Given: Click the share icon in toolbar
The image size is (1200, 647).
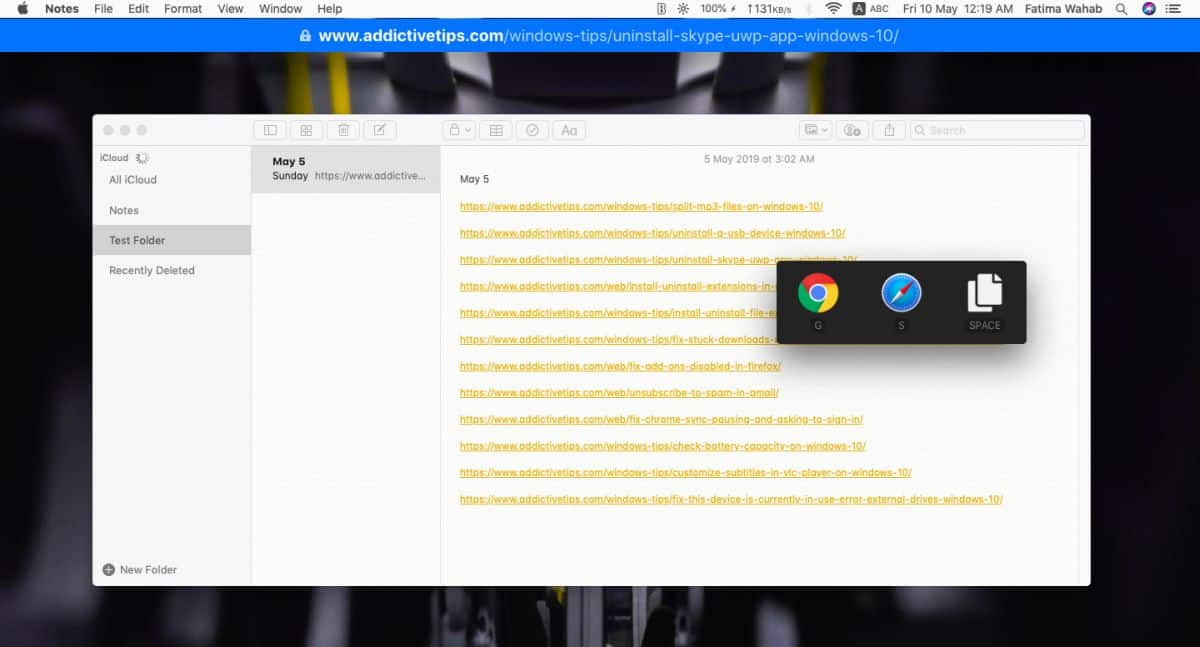Looking at the screenshot, I should click(889, 130).
